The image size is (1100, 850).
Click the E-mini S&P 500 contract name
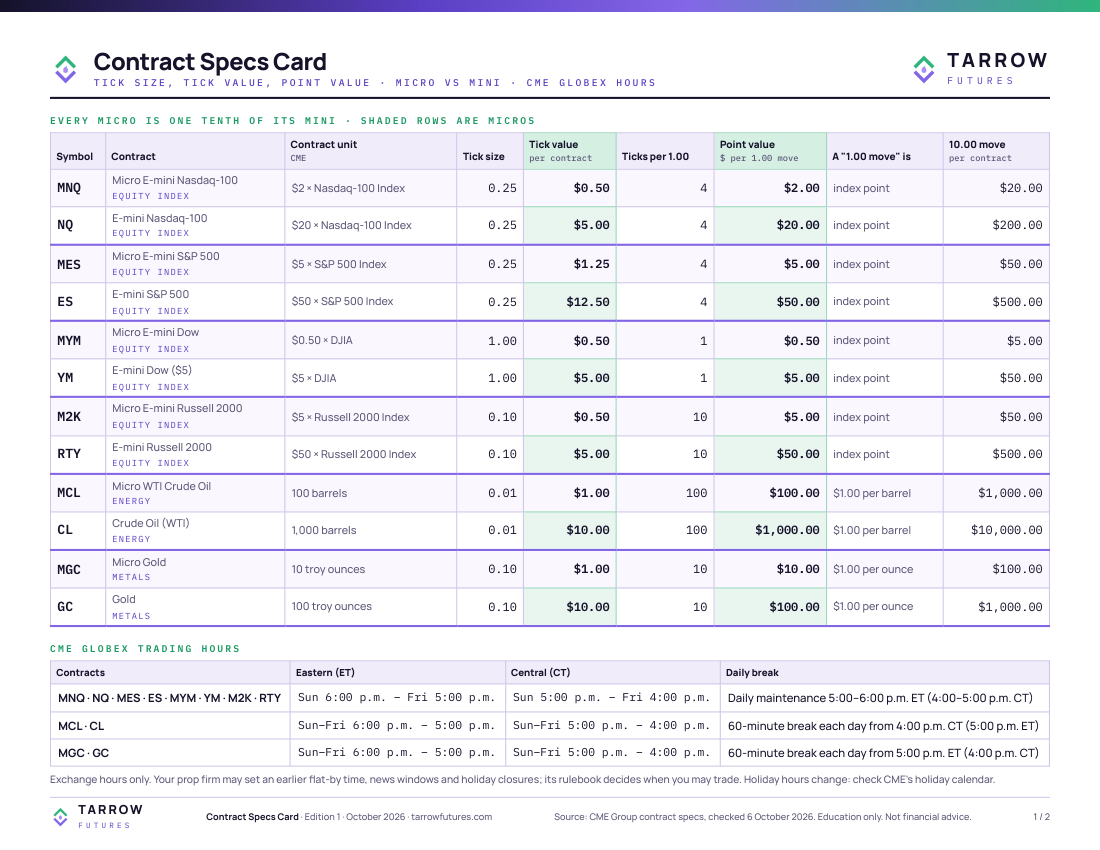150,295
